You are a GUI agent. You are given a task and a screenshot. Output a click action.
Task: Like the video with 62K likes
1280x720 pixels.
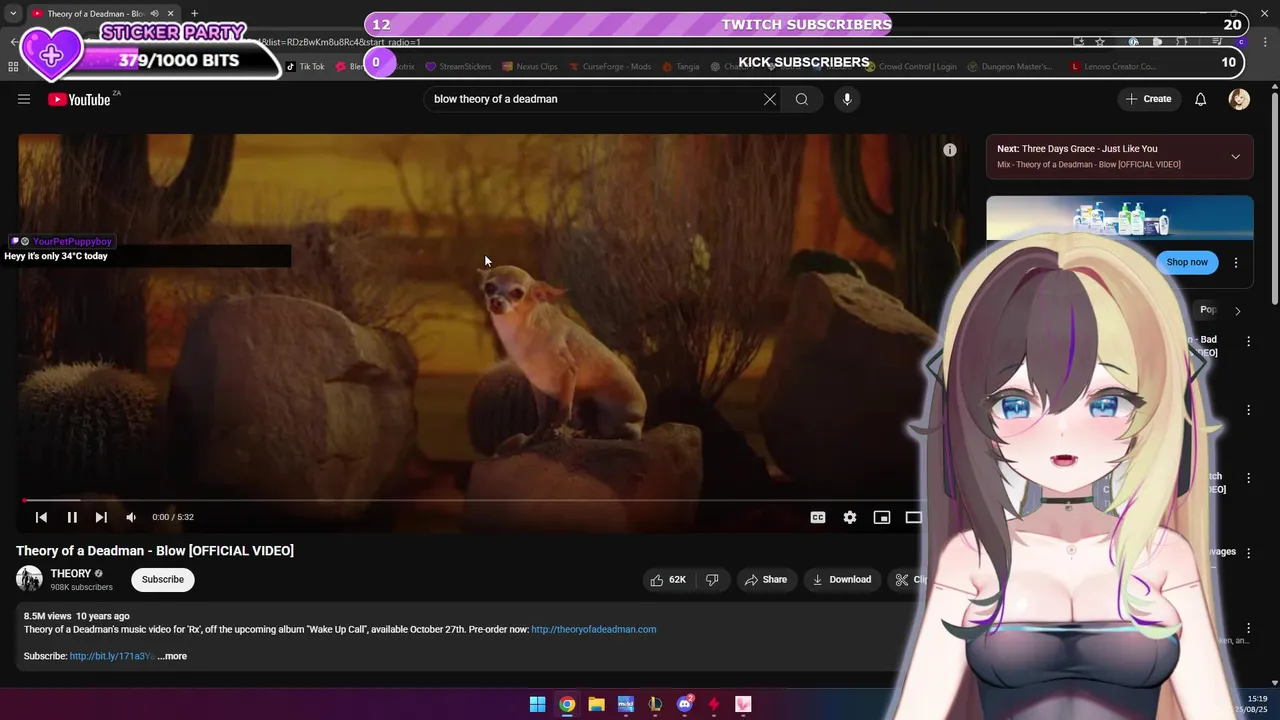coord(668,579)
